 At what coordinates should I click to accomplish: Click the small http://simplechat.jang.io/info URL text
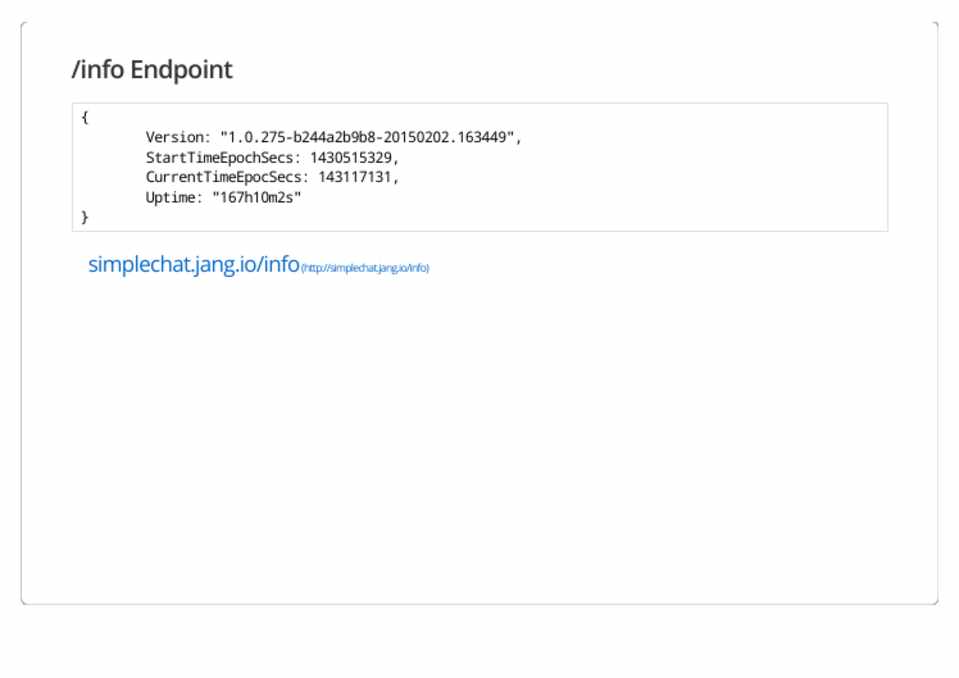point(365,268)
